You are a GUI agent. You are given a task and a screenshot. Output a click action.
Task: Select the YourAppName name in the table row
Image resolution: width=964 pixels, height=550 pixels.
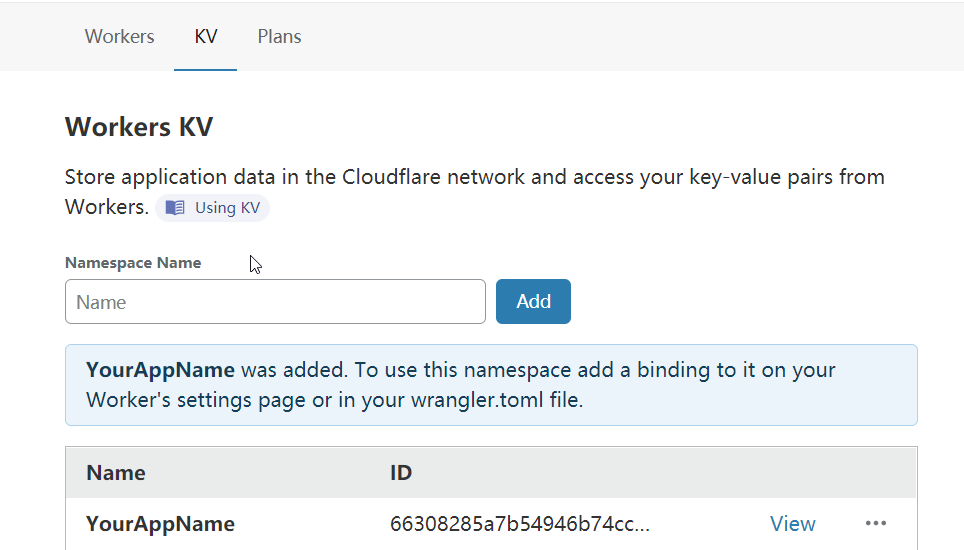(160, 523)
